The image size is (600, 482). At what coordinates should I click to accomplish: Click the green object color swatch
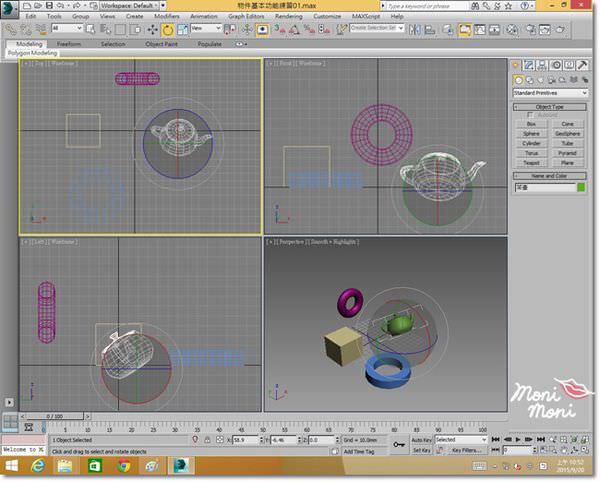click(x=582, y=186)
